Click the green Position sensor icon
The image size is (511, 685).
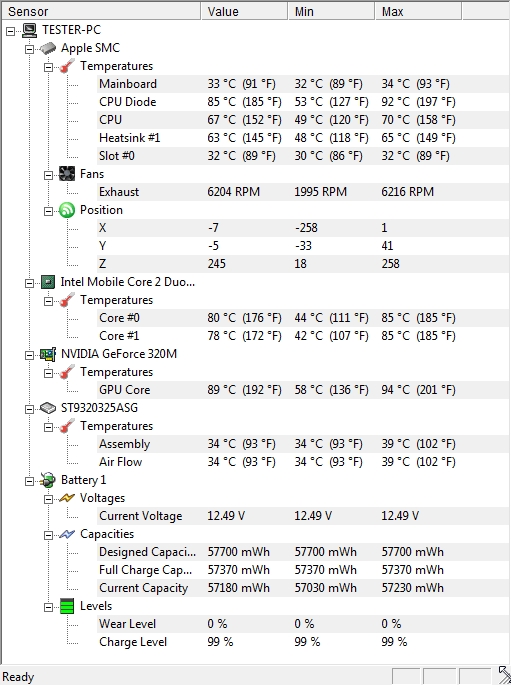point(67,210)
